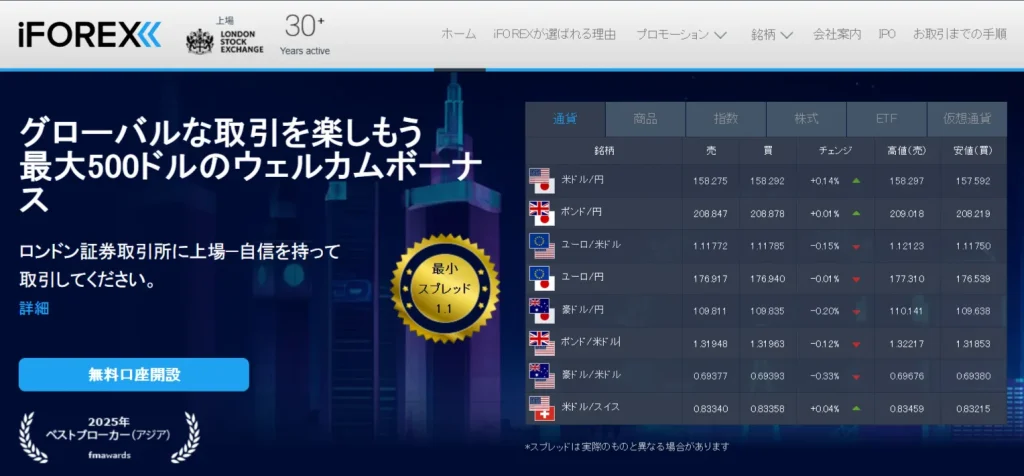Screen dimensions: 1024x476
Task: Click red down arrow in ポンド/米ドル row
Action: coord(856,345)
